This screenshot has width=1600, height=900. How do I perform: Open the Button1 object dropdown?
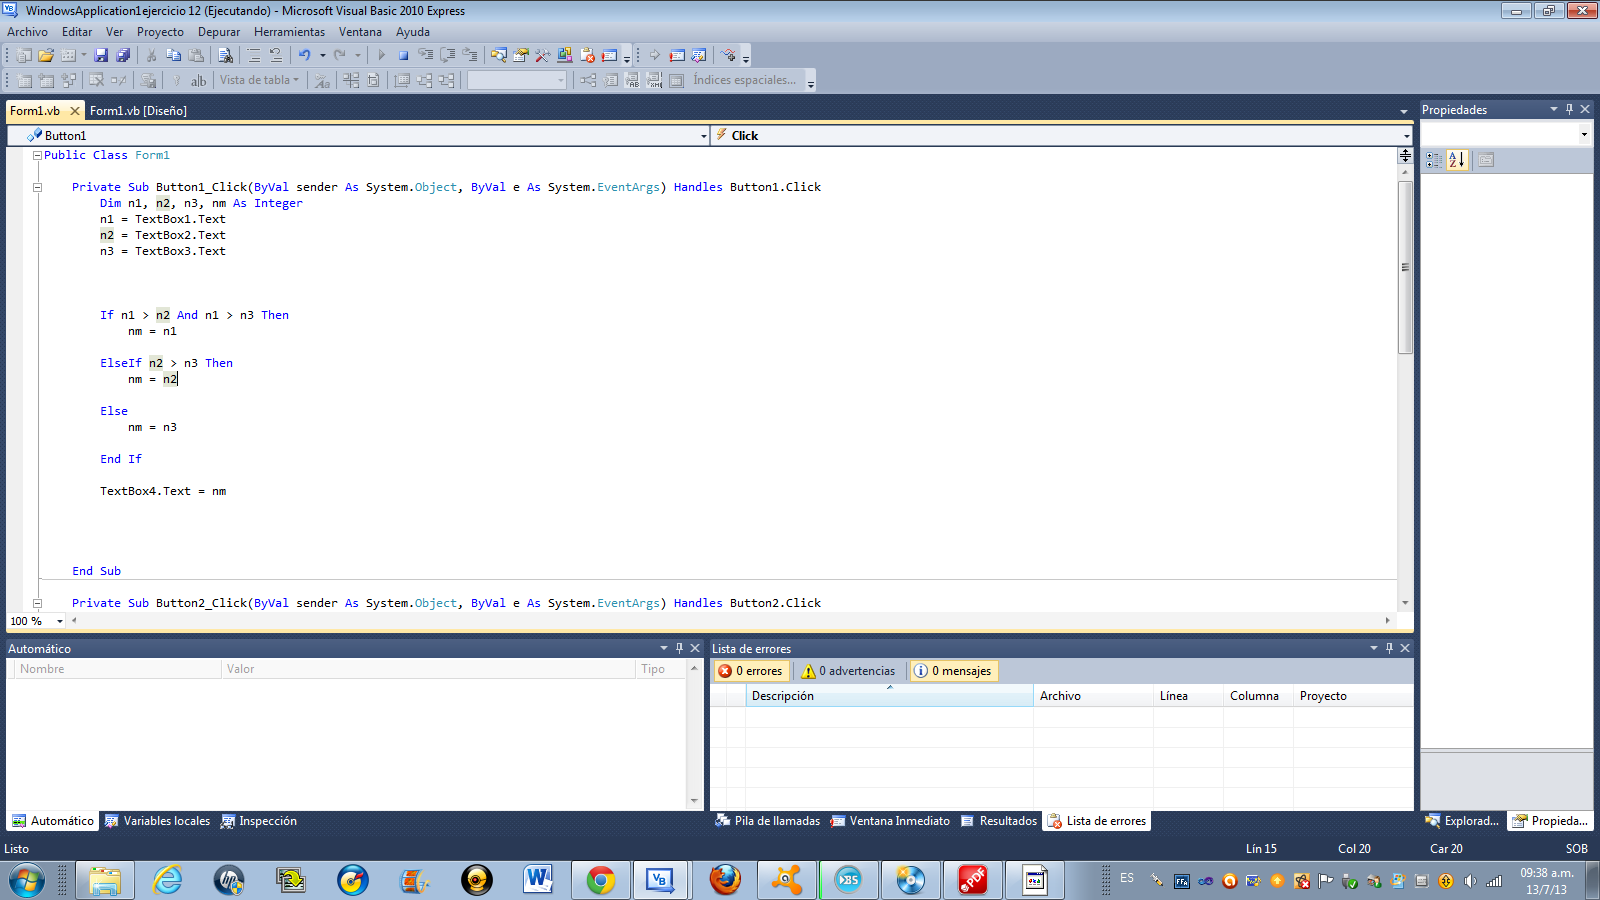(705, 135)
